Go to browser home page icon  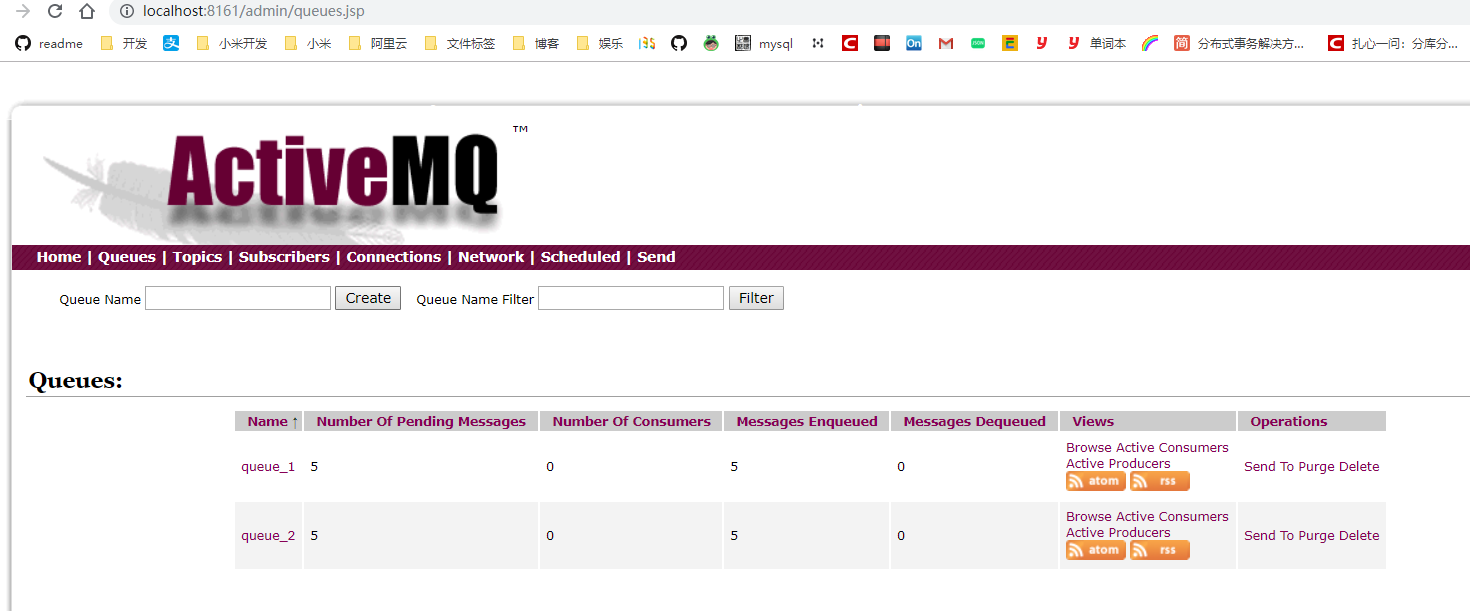[x=87, y=12]
